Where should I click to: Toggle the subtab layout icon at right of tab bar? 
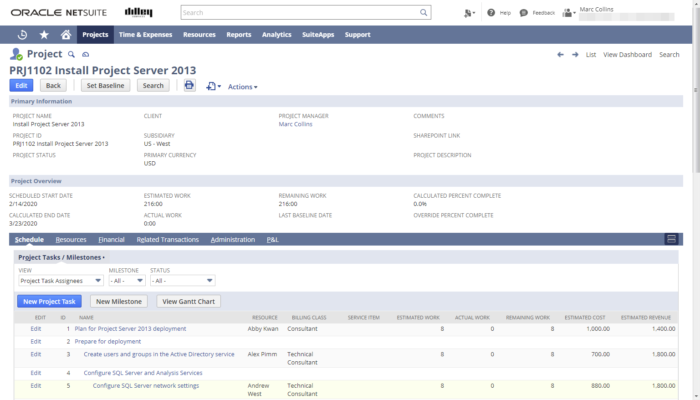pyautogui.click(x=671, y=239)
